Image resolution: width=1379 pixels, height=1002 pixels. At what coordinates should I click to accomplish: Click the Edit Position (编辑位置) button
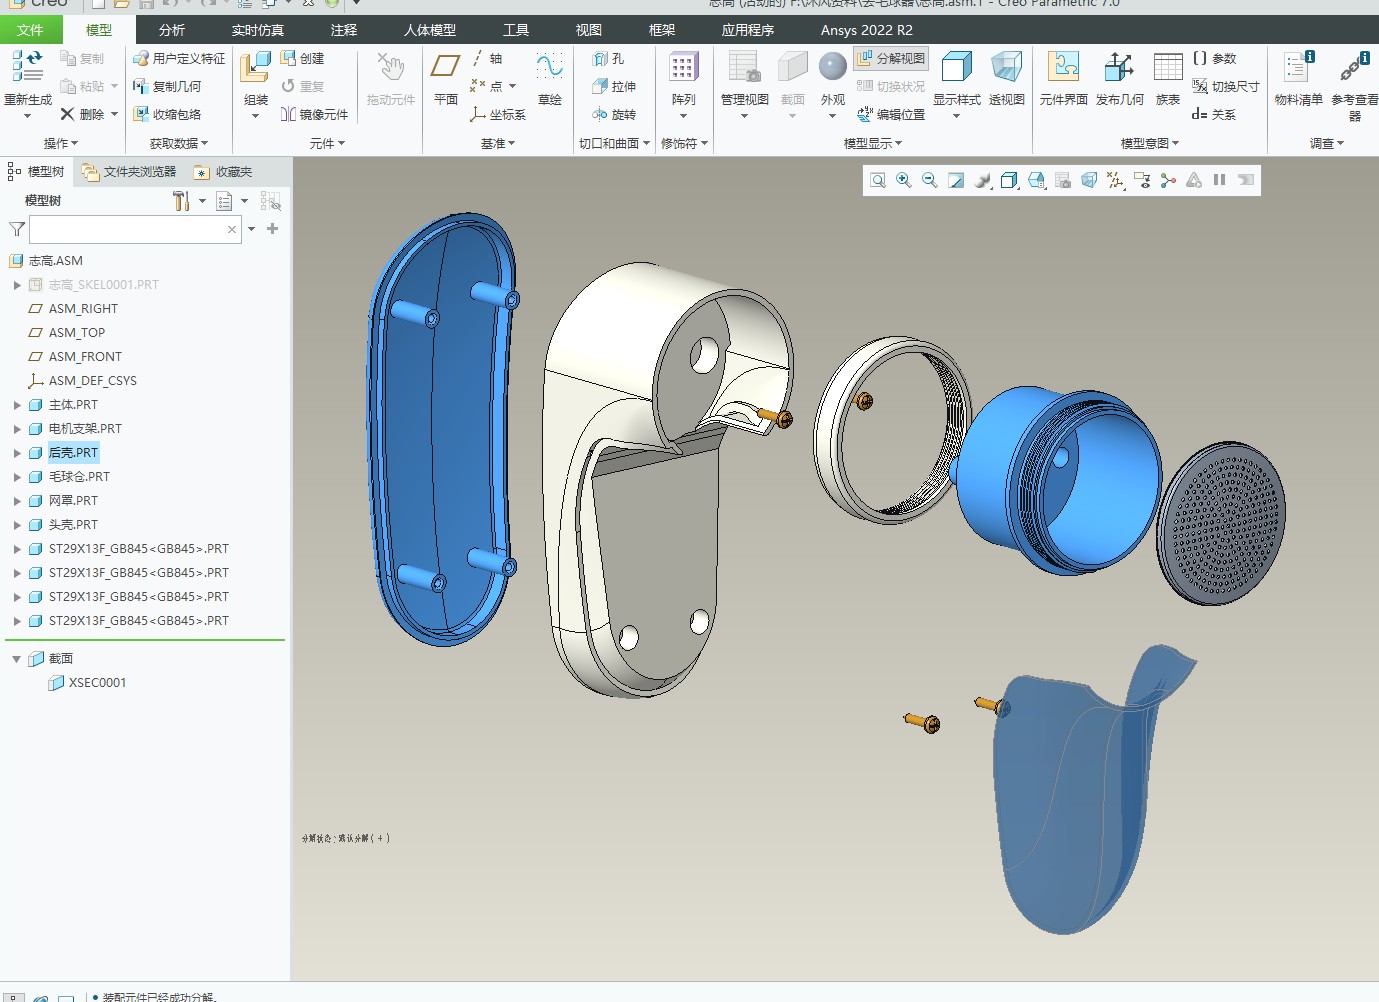[891, 115]
